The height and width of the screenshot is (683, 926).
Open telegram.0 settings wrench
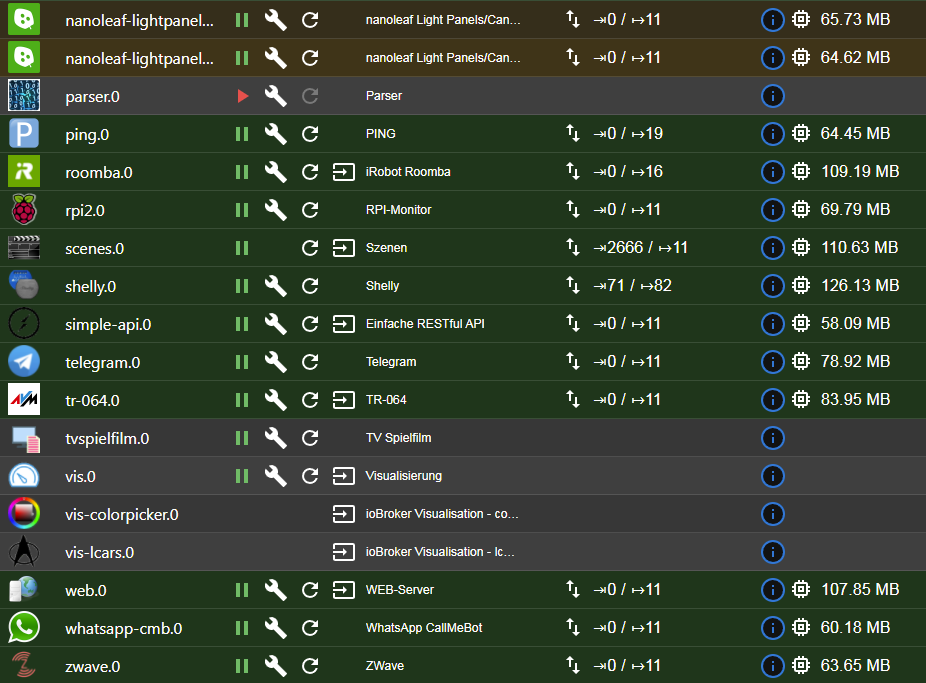(275, 362)
